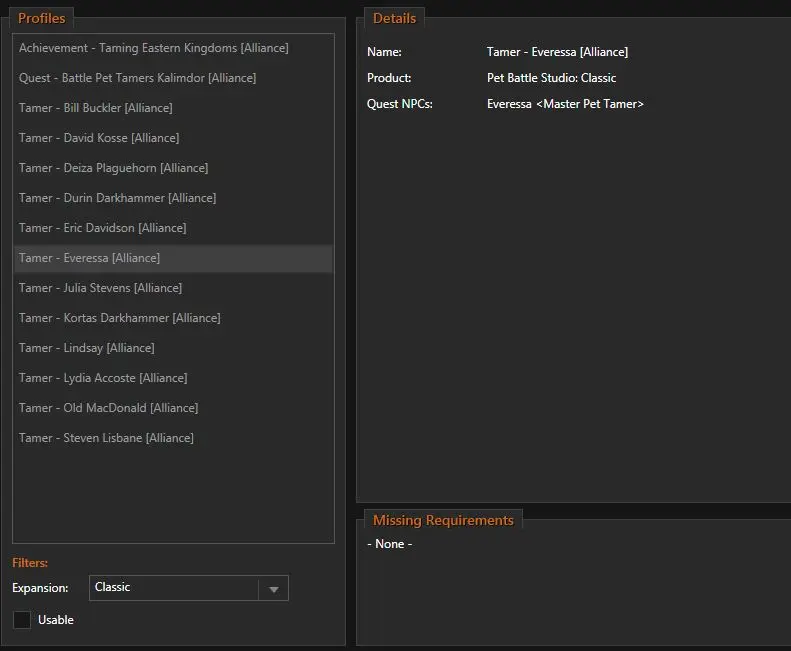The width and height of the screenshot is (791, 651).
Task: Select Achievement - Taming Eastern Kingdoms profile
Action: tap(173, 48)
